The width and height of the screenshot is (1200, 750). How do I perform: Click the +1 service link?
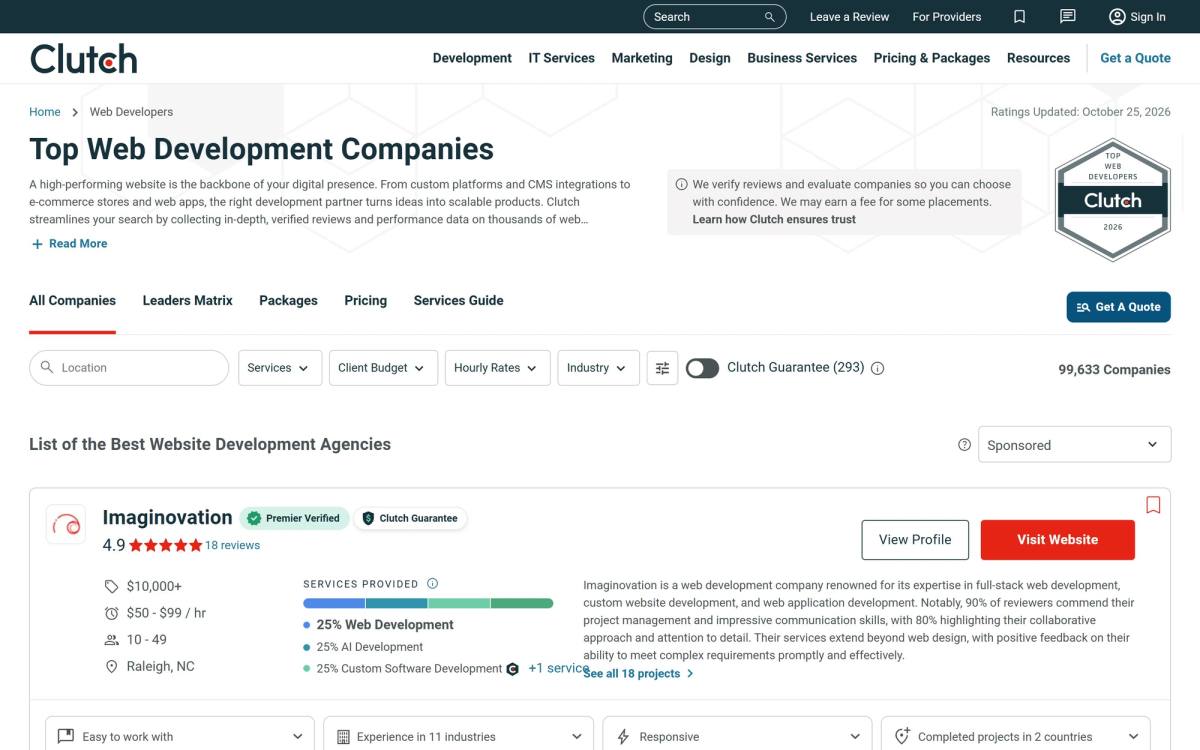point(558,668)
